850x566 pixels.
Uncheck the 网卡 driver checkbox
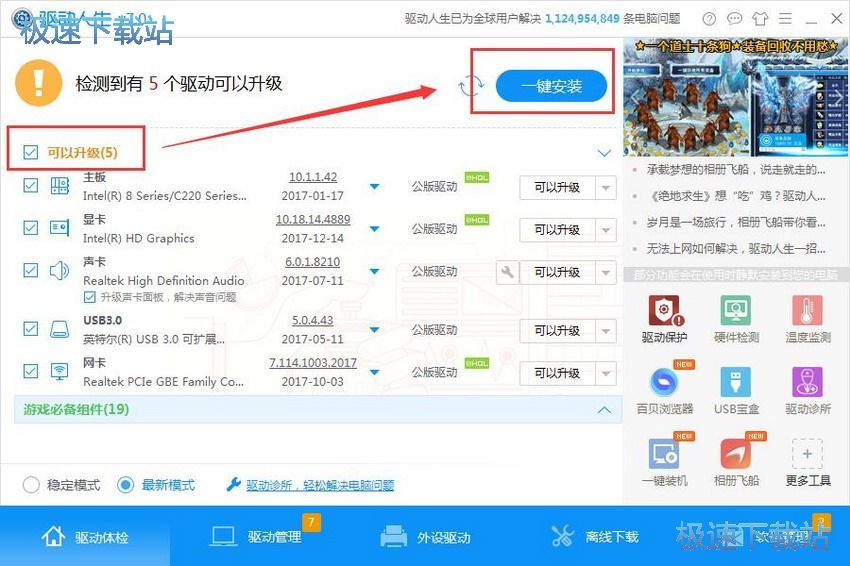pyautogui.click(x=31, y=371)
